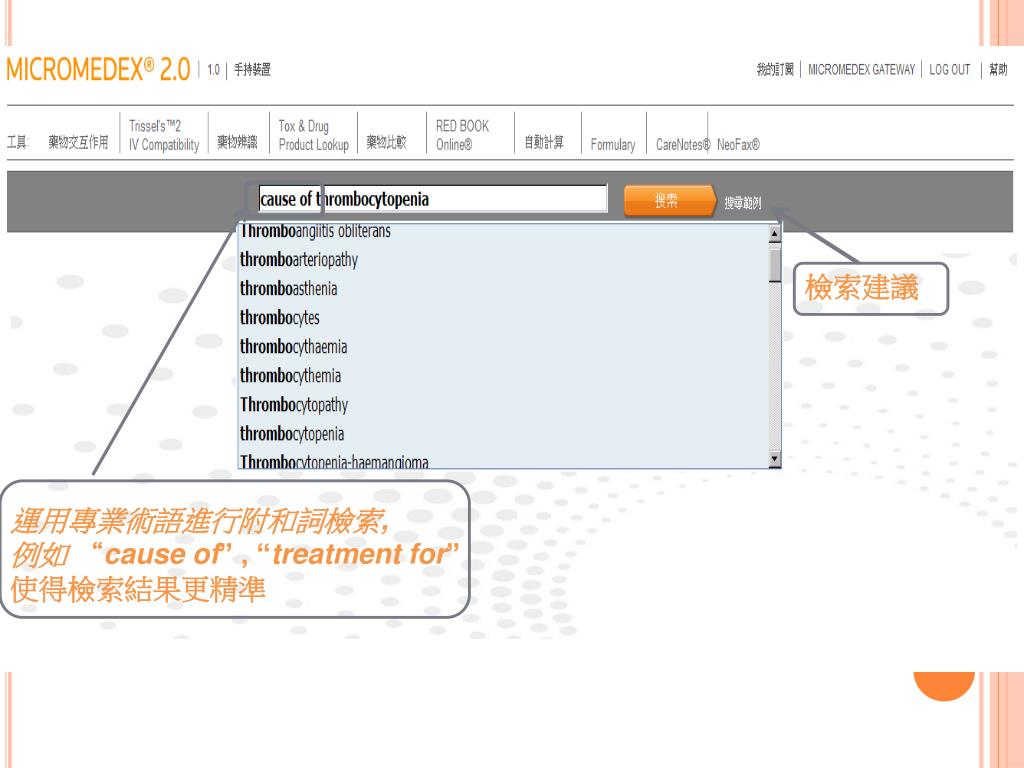Select suggestion thrombocythemia
Image resolution: width=1024 pixels, height=768 pixels.
(x=503, y=376)
